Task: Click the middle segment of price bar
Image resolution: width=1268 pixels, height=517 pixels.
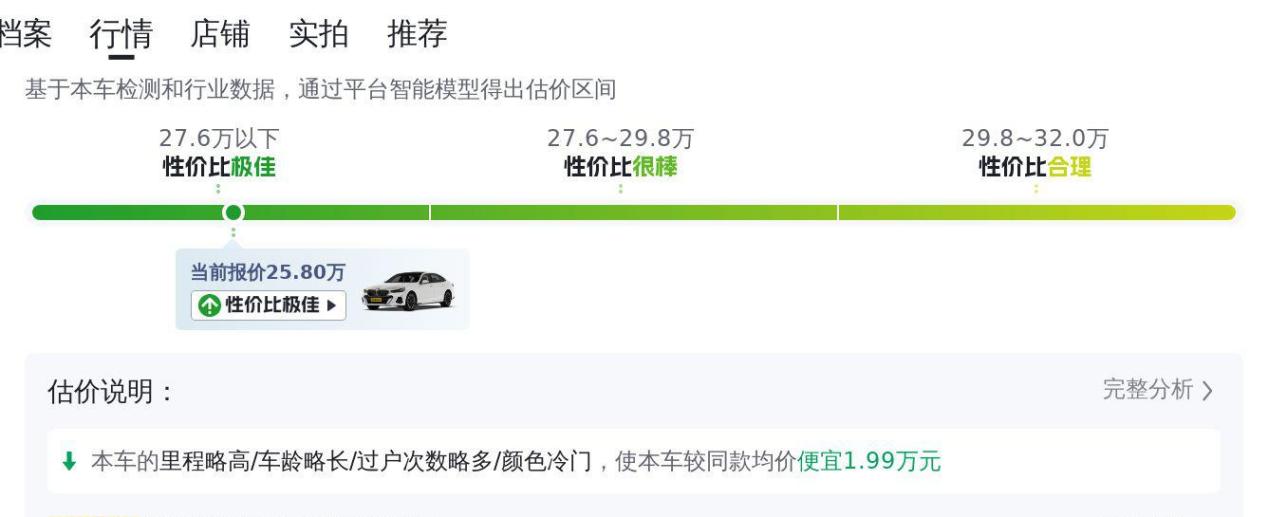Action: (x=634, y=212)
